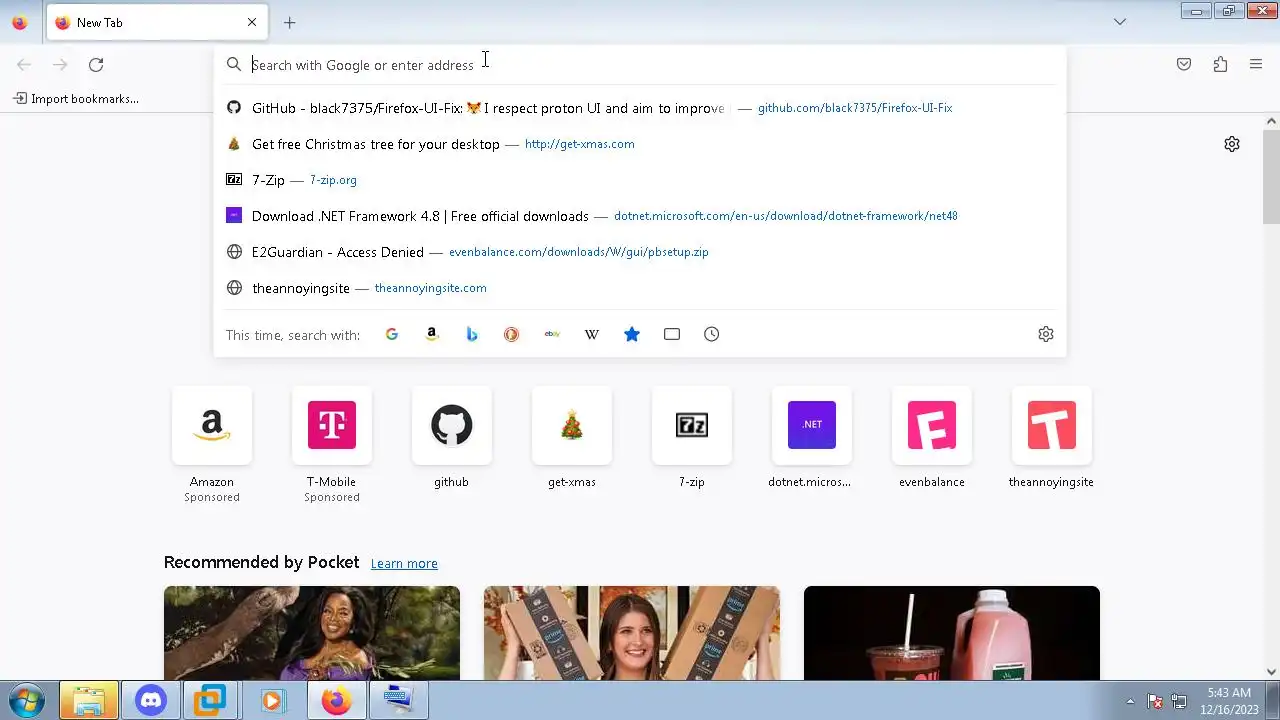
Task: Expand the list all tabs chevron
Action: [x=1120, y=22]
